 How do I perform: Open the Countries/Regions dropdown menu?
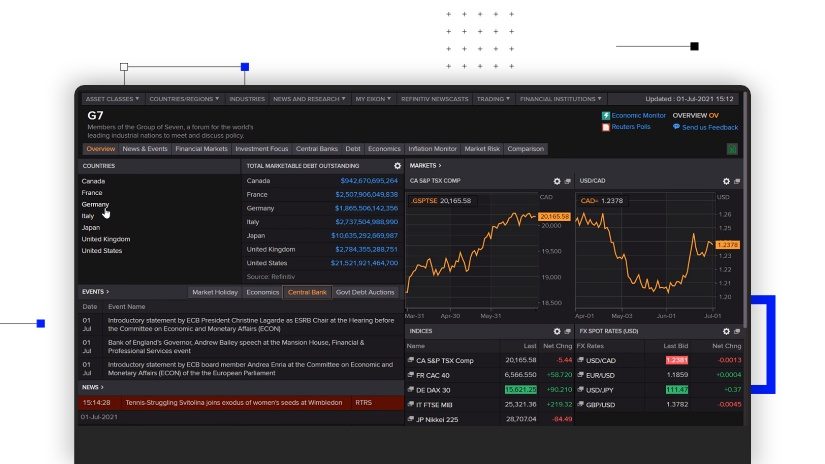coord(184,99)
